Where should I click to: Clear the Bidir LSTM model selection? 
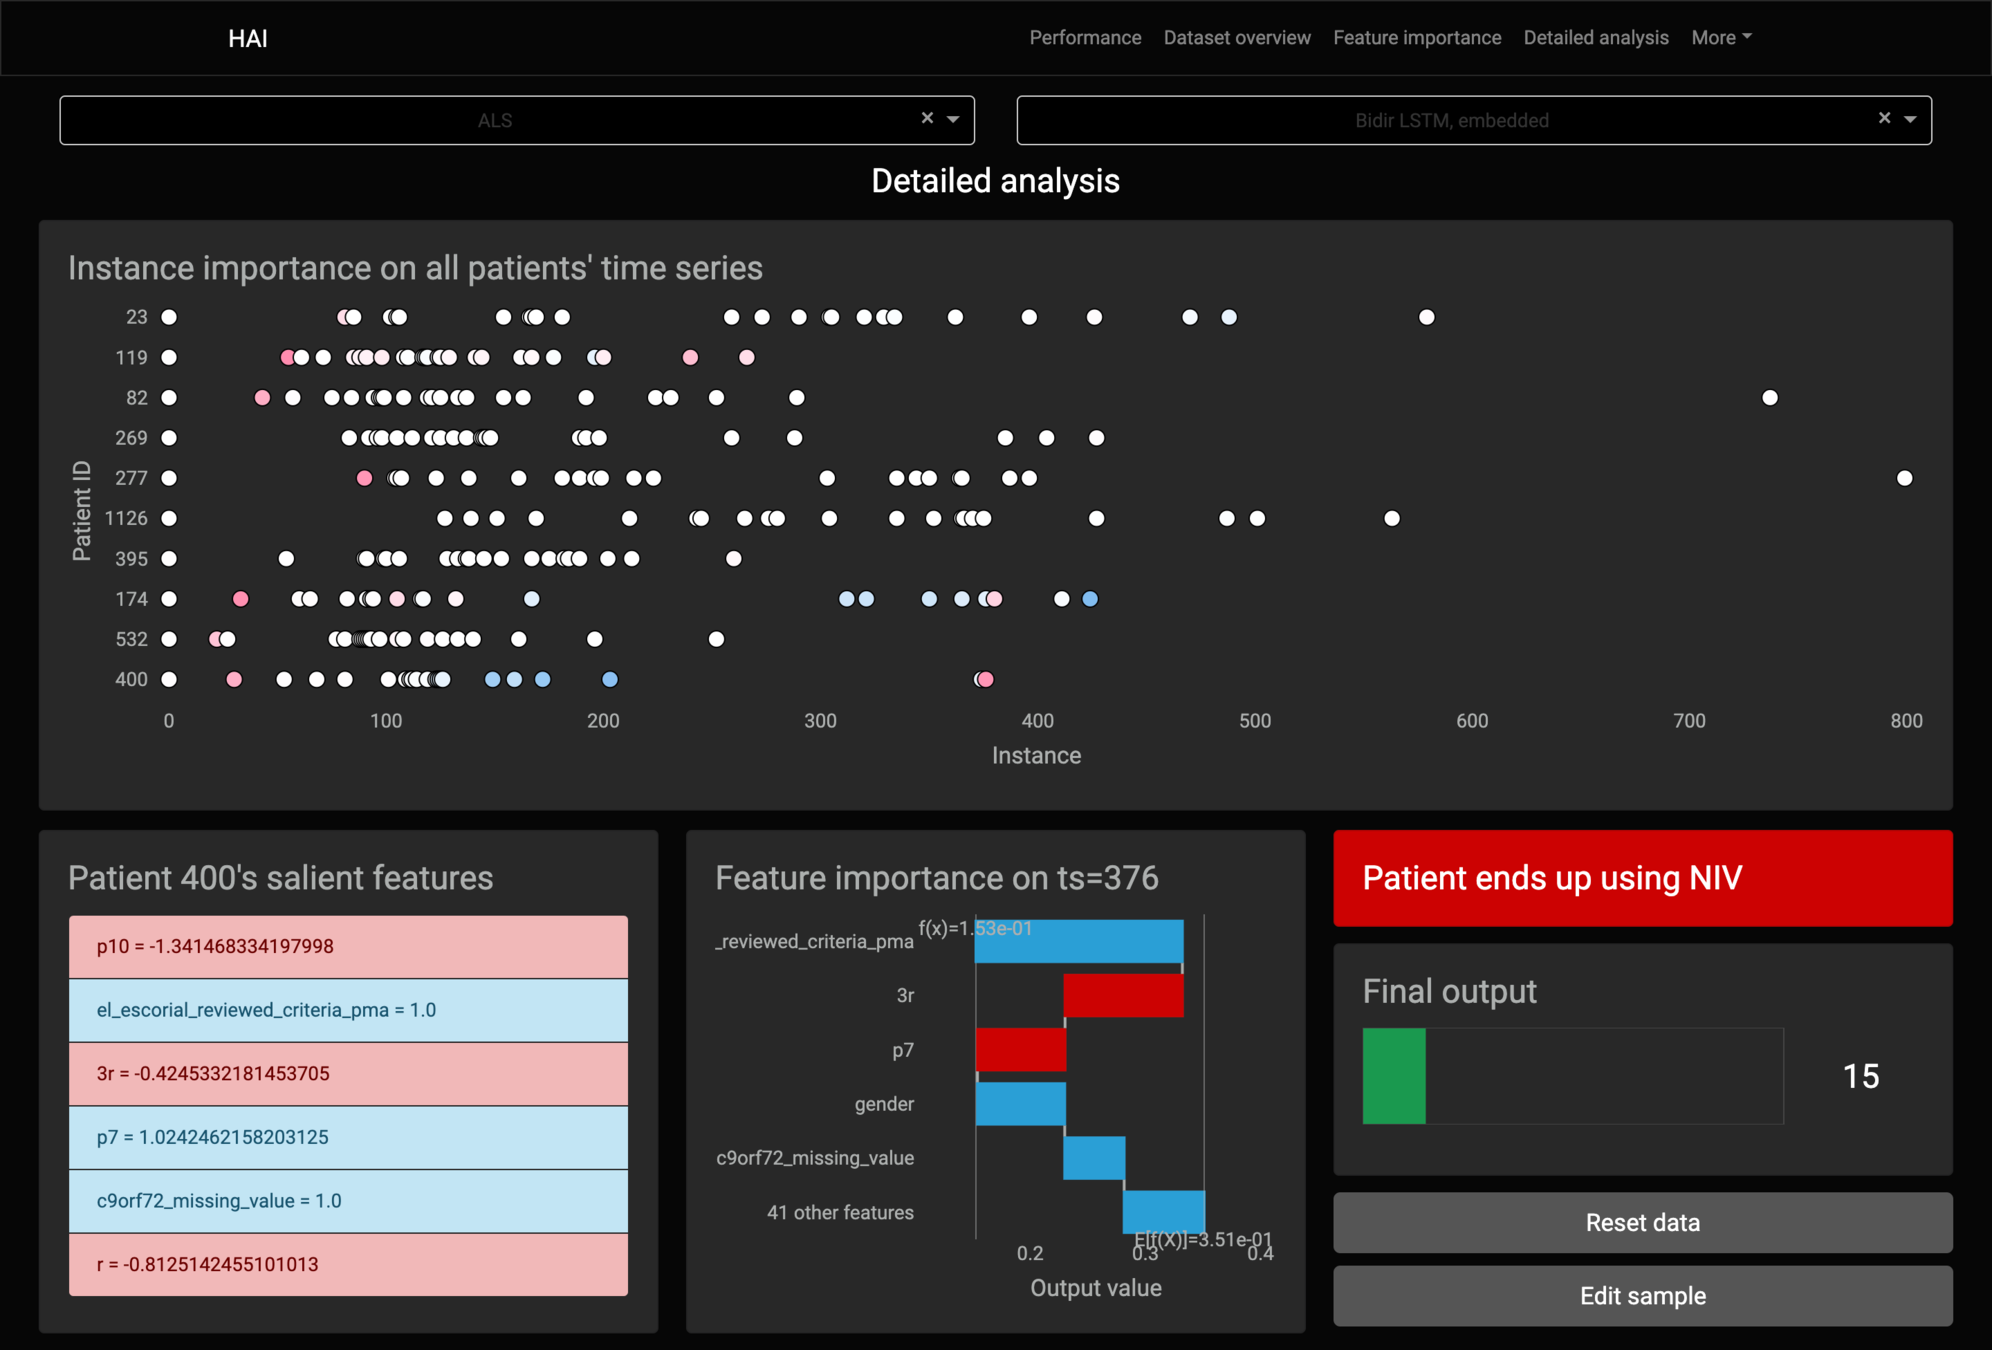pyautogui.click(x=1884, y=118)
